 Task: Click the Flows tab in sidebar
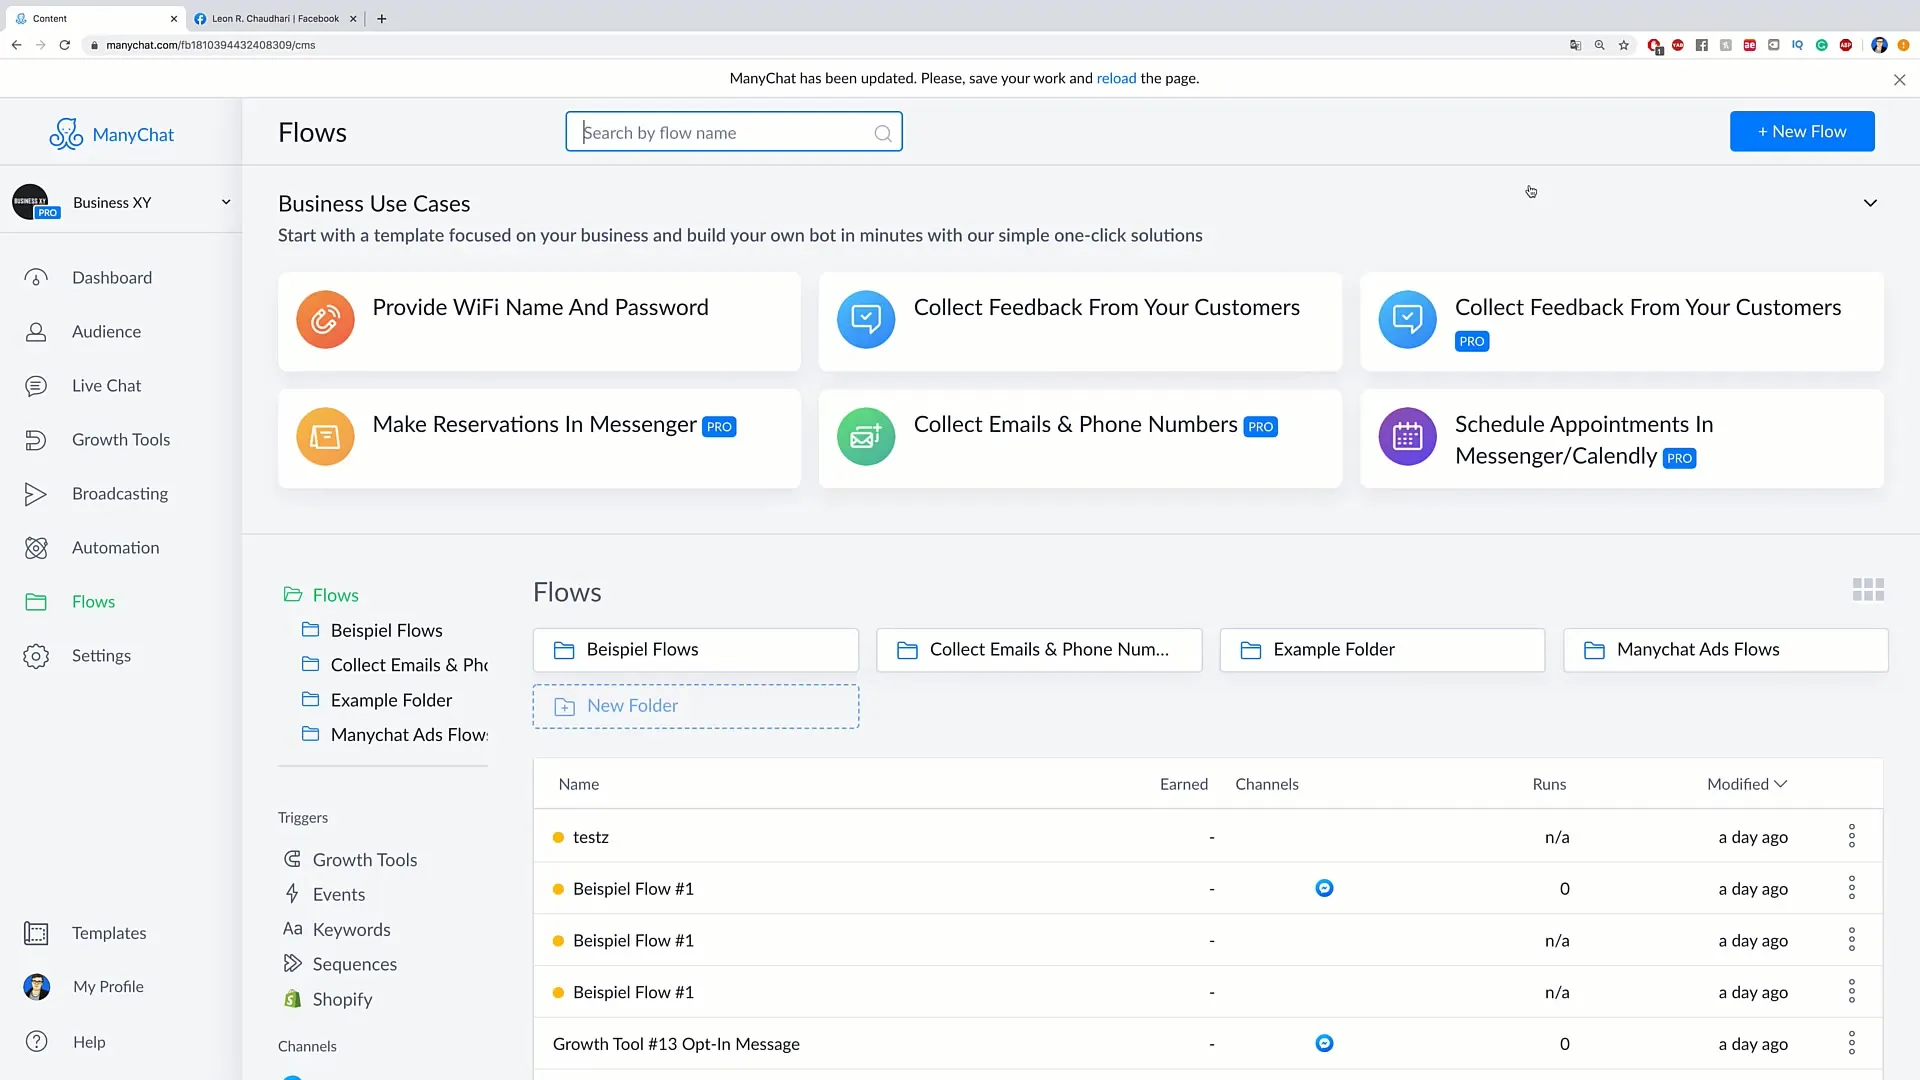pyautogui.click(x=94, y=600)
